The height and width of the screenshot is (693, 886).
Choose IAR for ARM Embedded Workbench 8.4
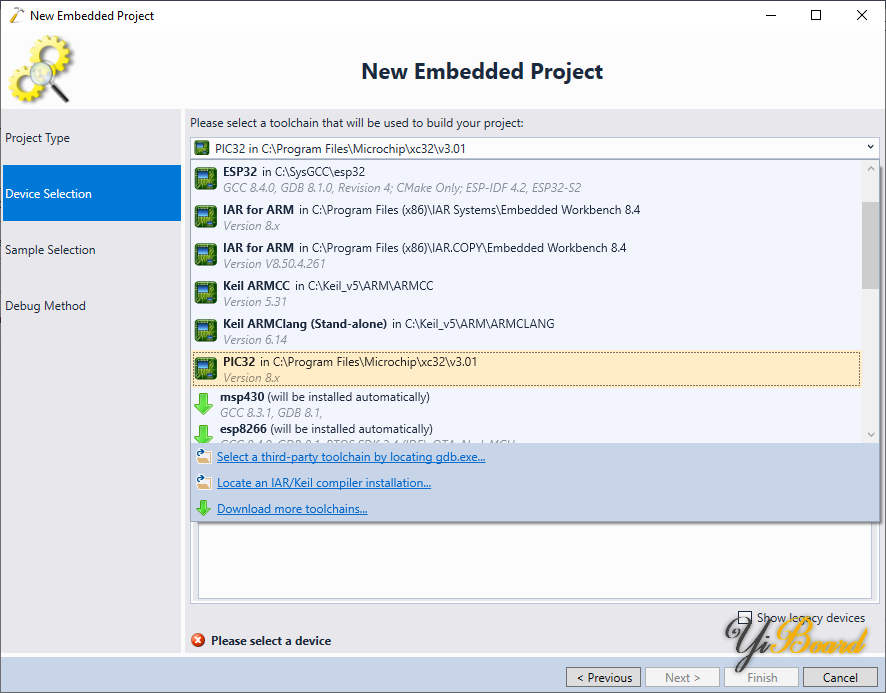(527, 217)
